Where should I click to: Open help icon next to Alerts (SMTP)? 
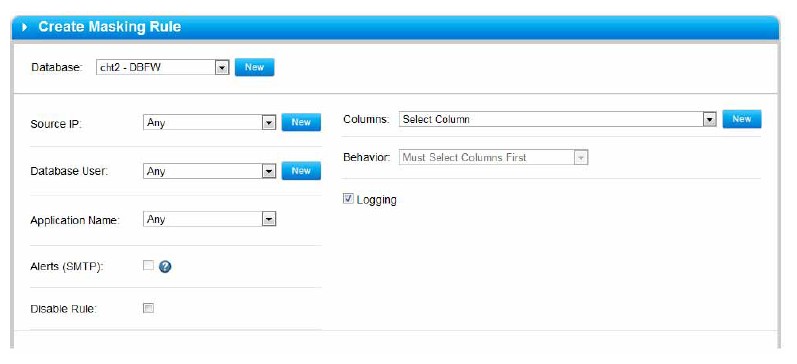coord(165,266)
